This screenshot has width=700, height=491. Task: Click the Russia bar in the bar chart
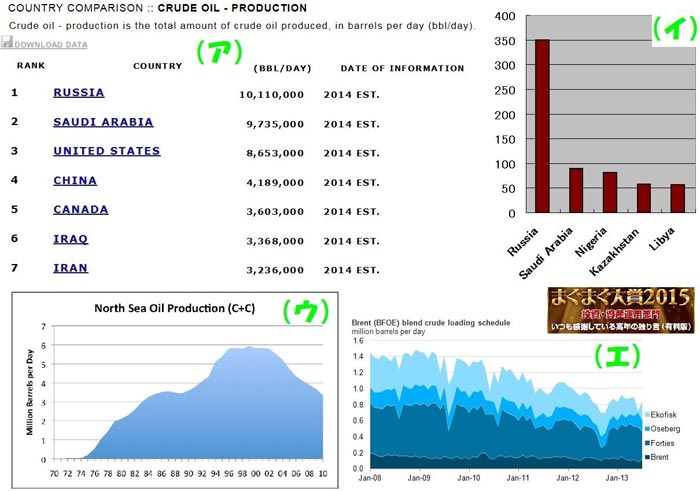[542, 126]
